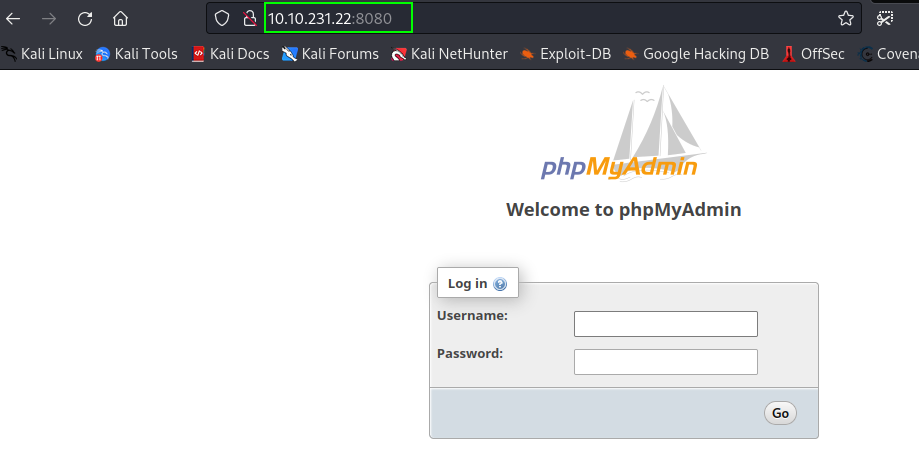Open the Google Hacking DB bookmark
This screenshot has width=919, height=476.
tap(696, 54)
